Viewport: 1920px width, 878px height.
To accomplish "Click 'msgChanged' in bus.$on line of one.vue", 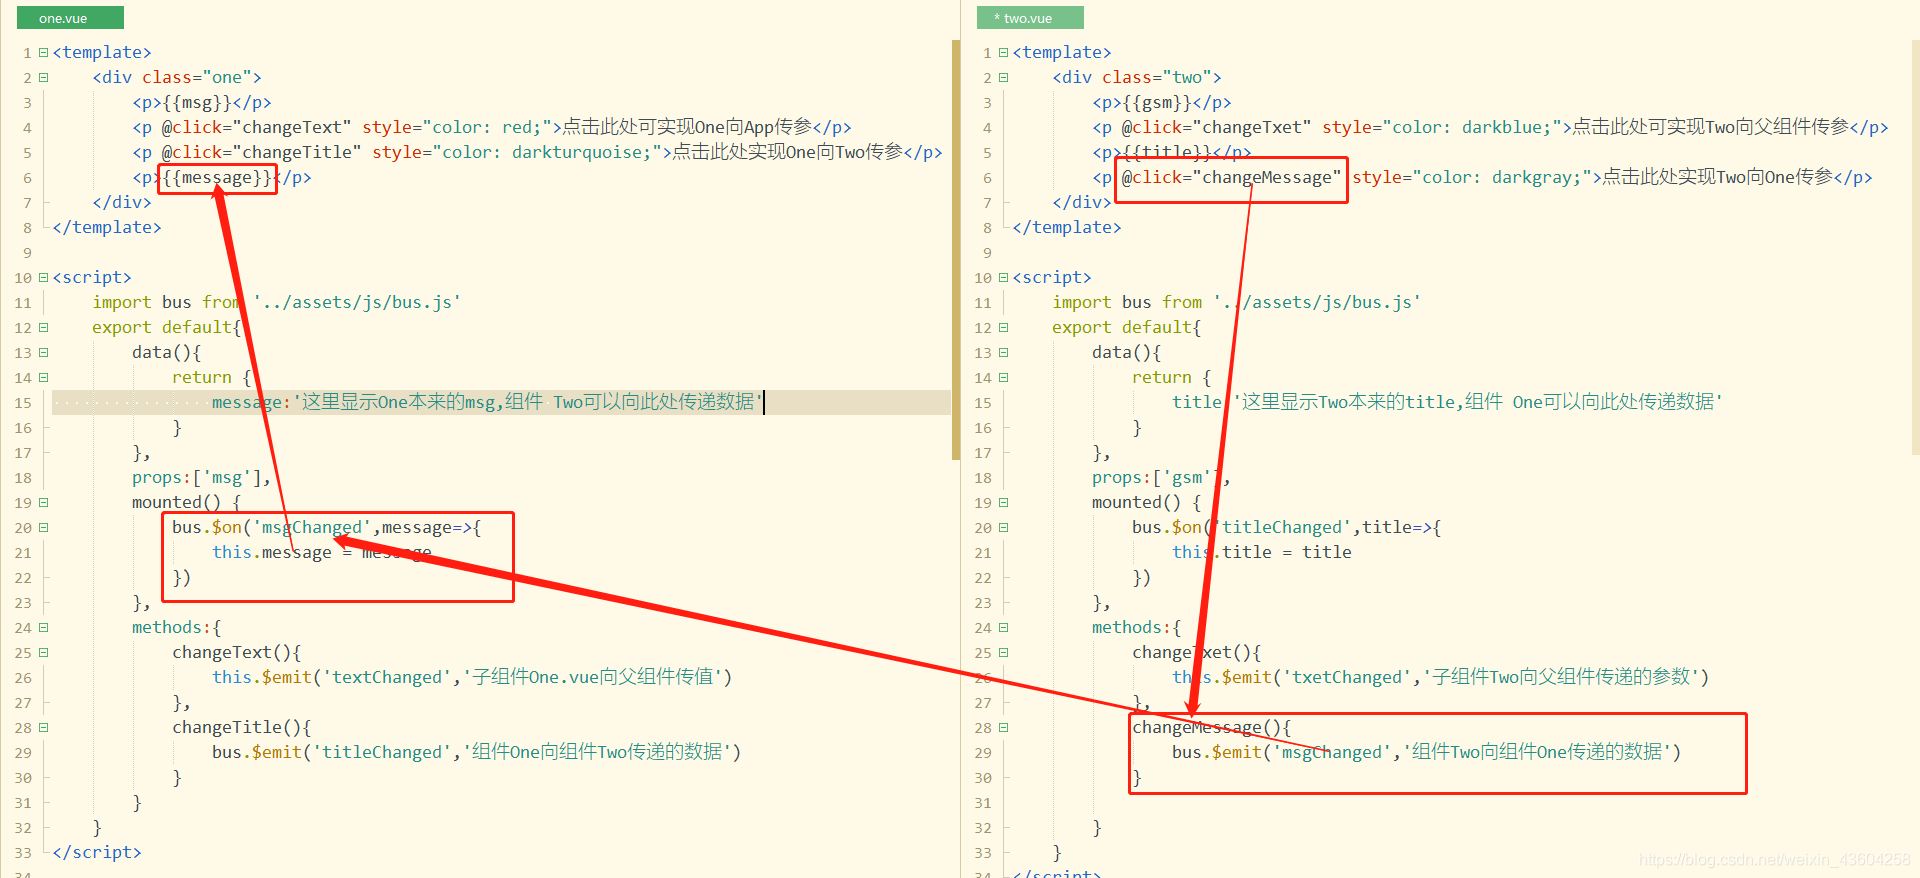I will [x=312, y=527].
